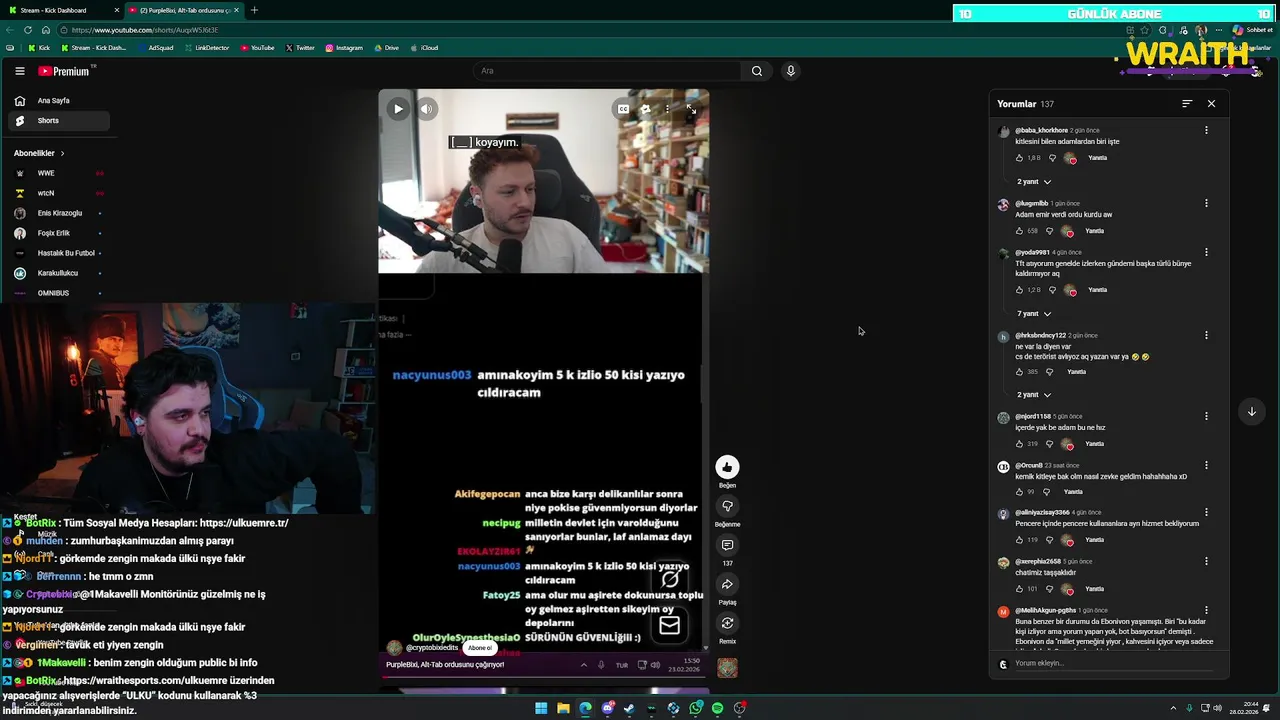Open the OMNIBUS subscription

click(x=55, y=293)
